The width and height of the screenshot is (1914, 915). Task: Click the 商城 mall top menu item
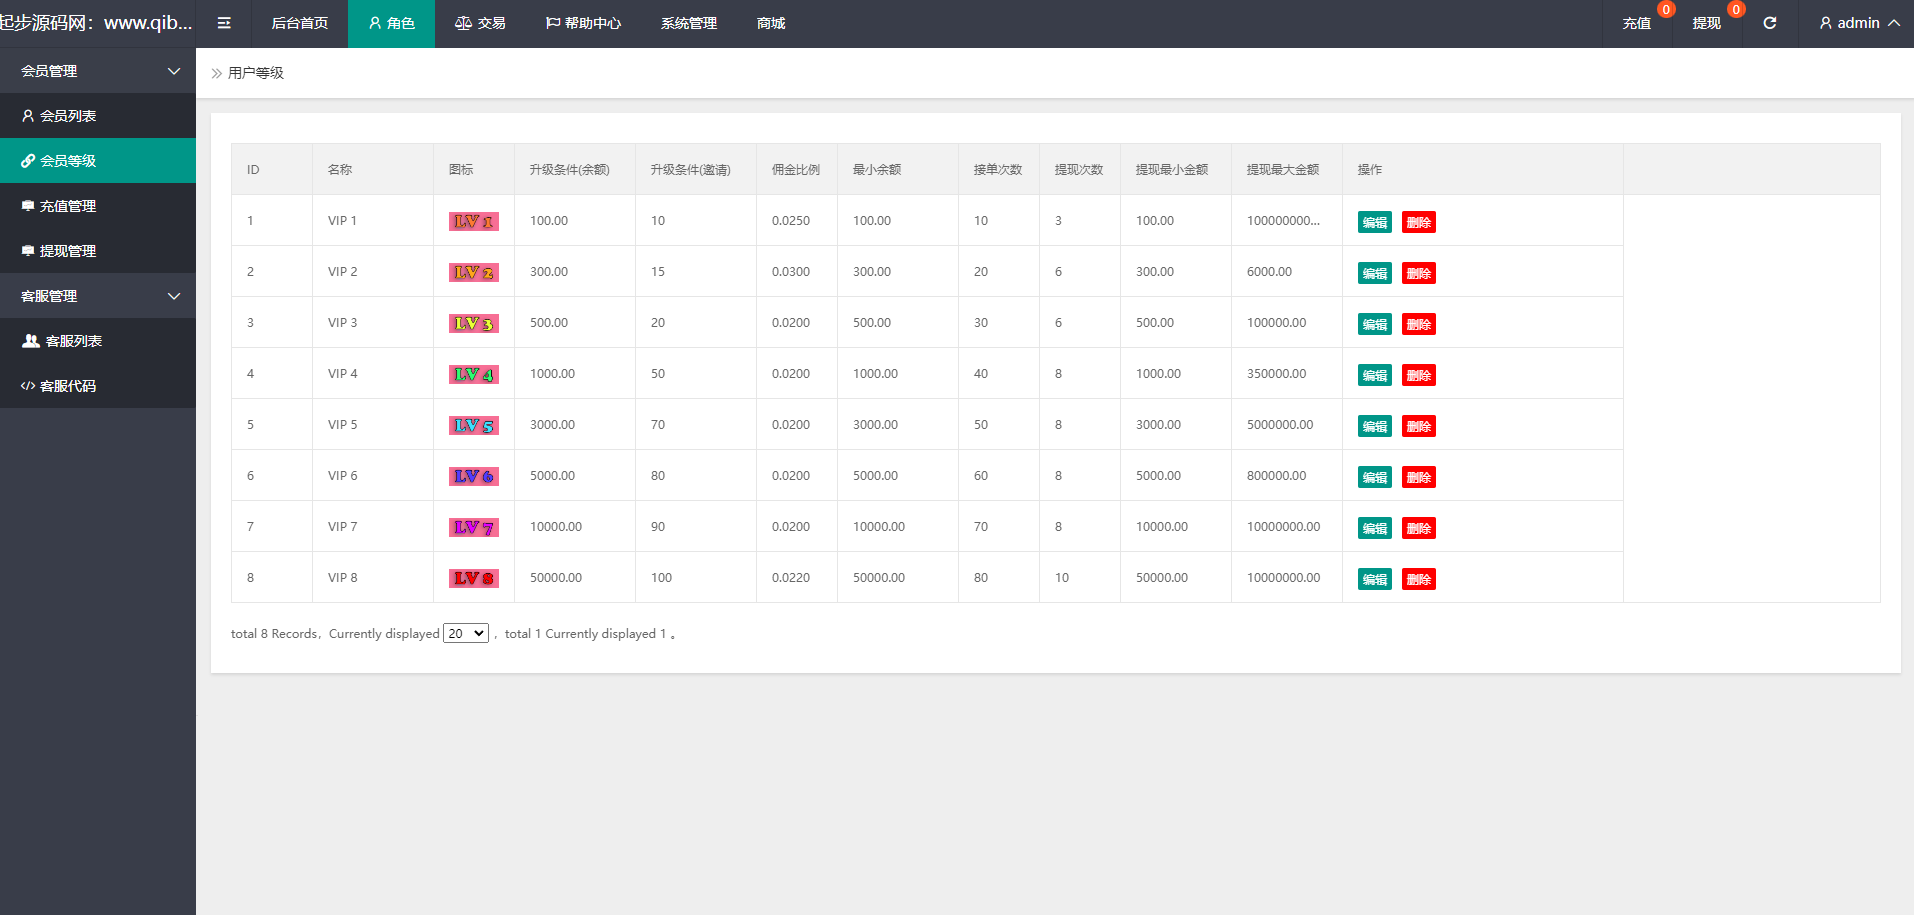coord(771,23)
